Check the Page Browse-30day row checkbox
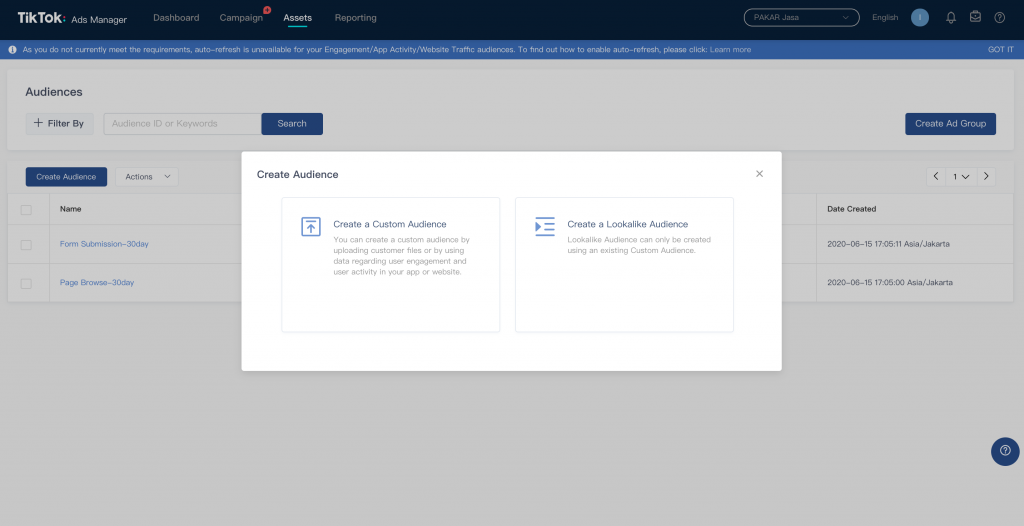Viewport: 1024px width, 526px height. (26, 284)
